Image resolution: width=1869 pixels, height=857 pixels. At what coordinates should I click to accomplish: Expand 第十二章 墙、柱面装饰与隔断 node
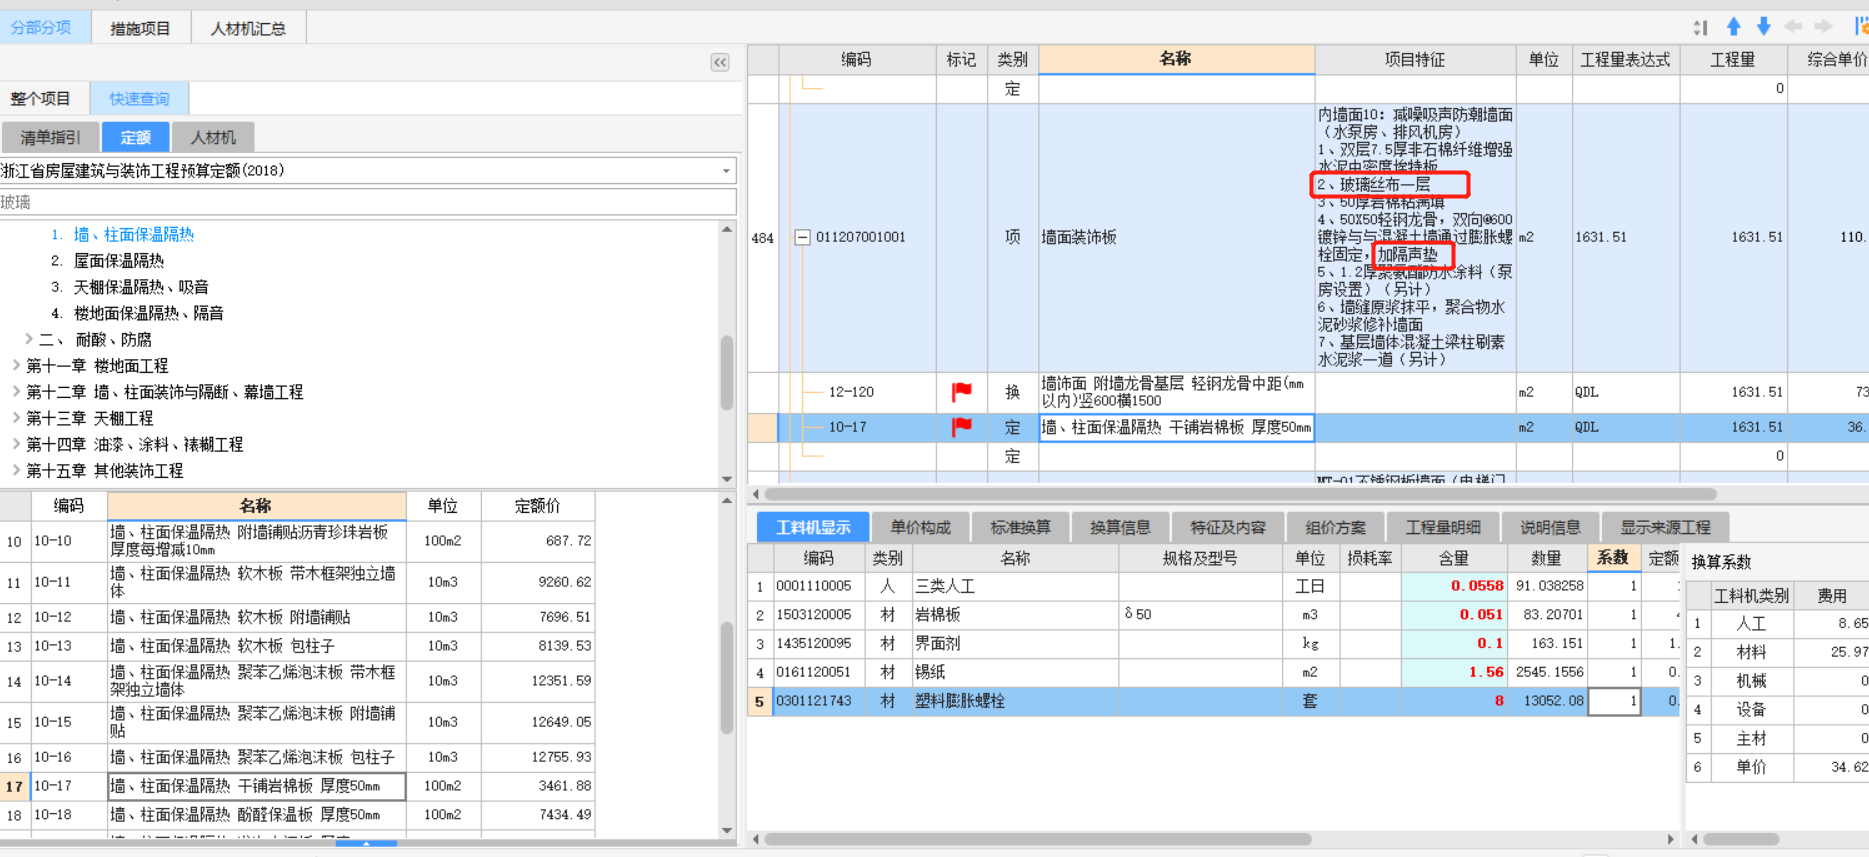coord(16,391)
